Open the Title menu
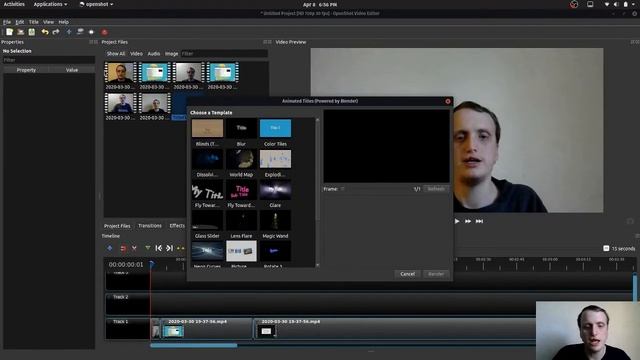 33,22
